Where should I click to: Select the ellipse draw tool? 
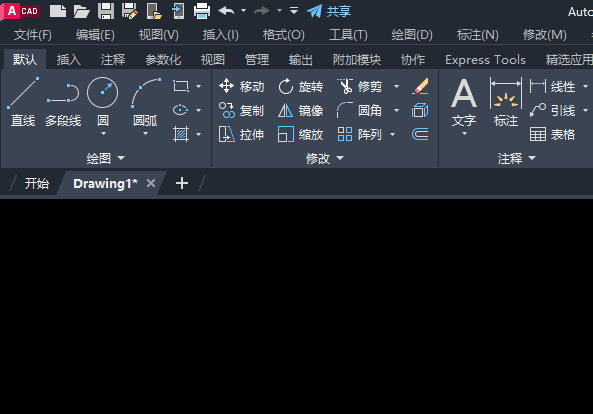181,110
